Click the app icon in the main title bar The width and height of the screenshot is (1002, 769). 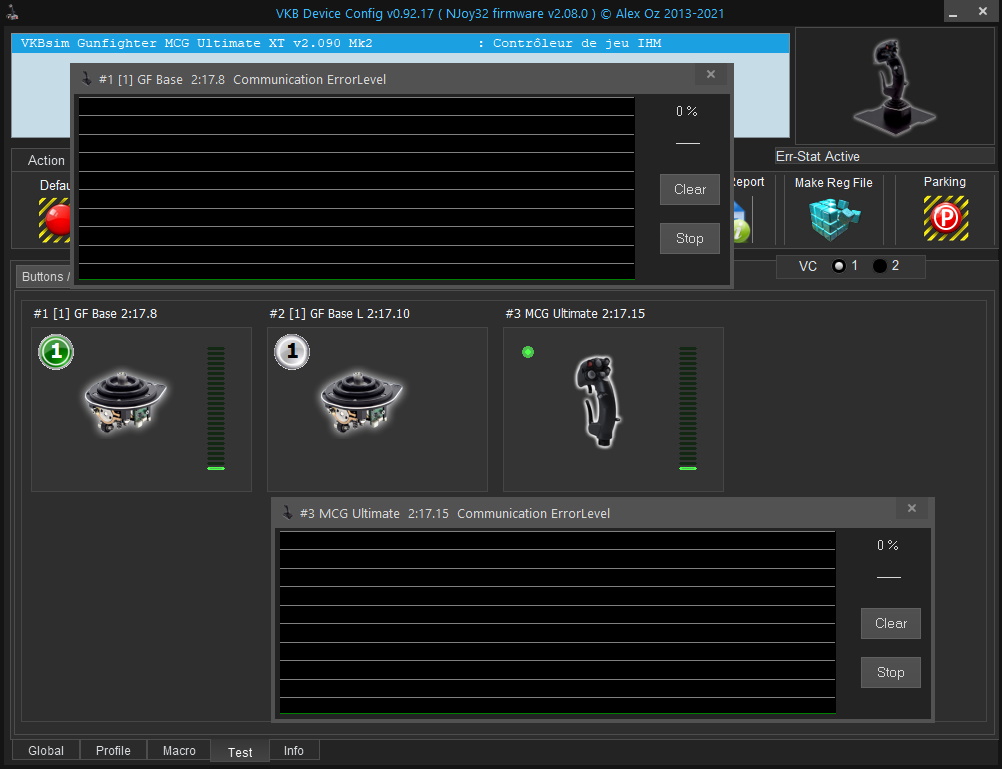point(13,13)
